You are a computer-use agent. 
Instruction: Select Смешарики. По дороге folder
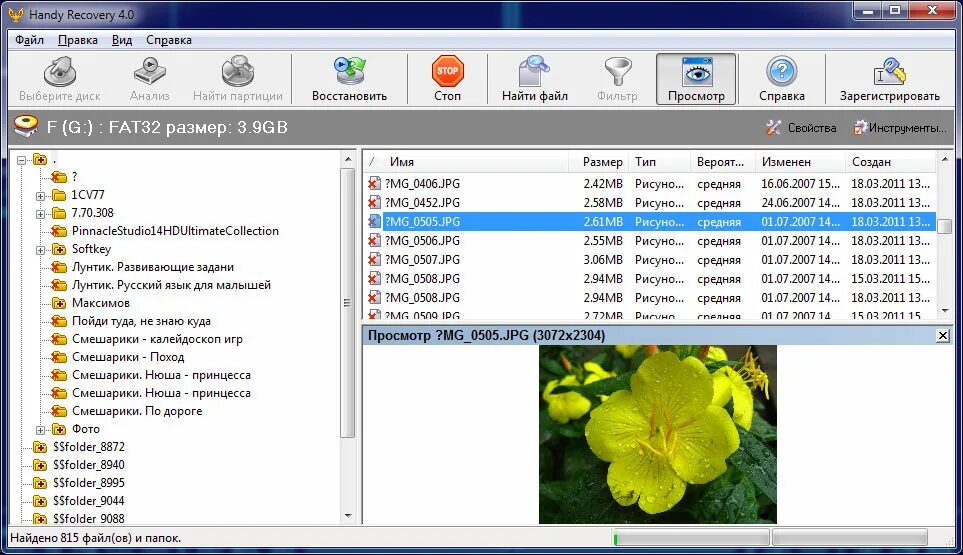(x=136, y=411)
